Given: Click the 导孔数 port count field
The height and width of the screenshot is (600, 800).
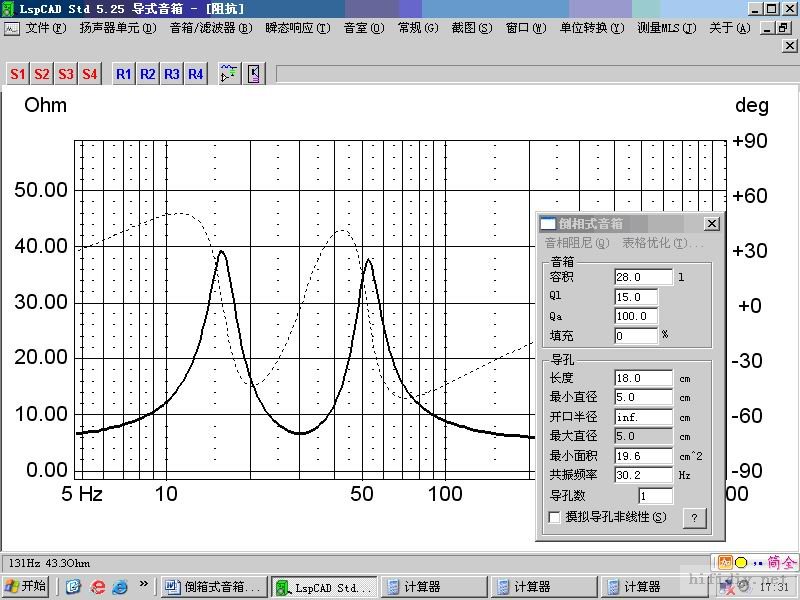Looking at the screenshot, I should (x=655, y=496).
